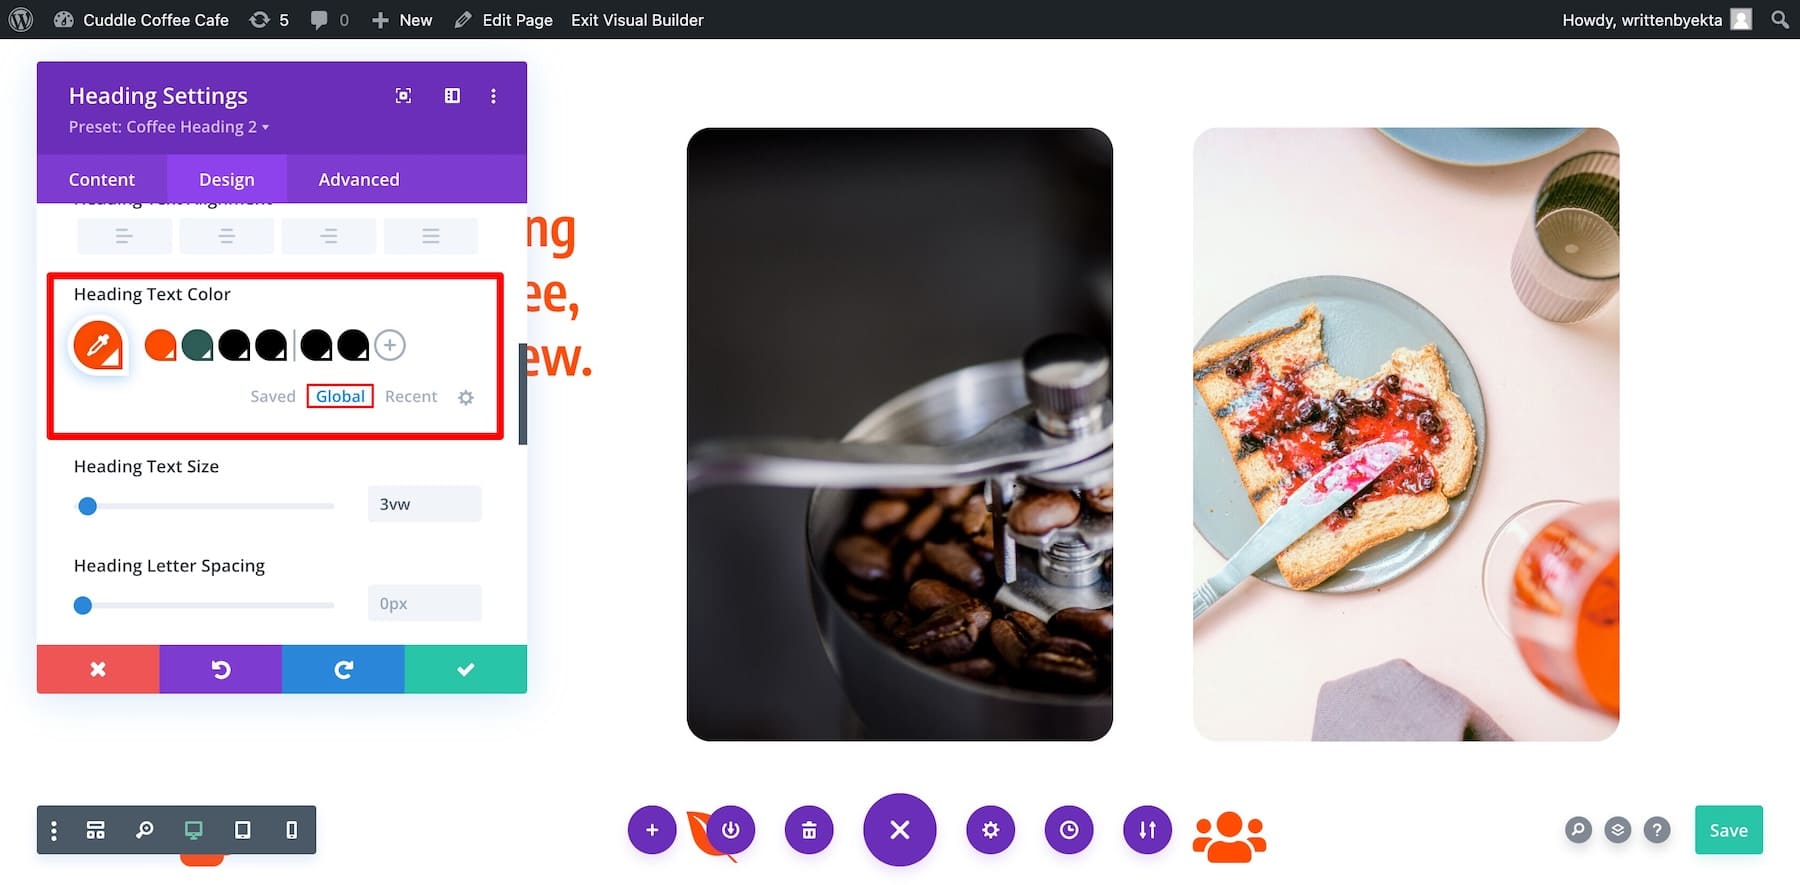1800x885 pixels.
Task: Click the portability arrows icon
Action: click(1147, 830)
